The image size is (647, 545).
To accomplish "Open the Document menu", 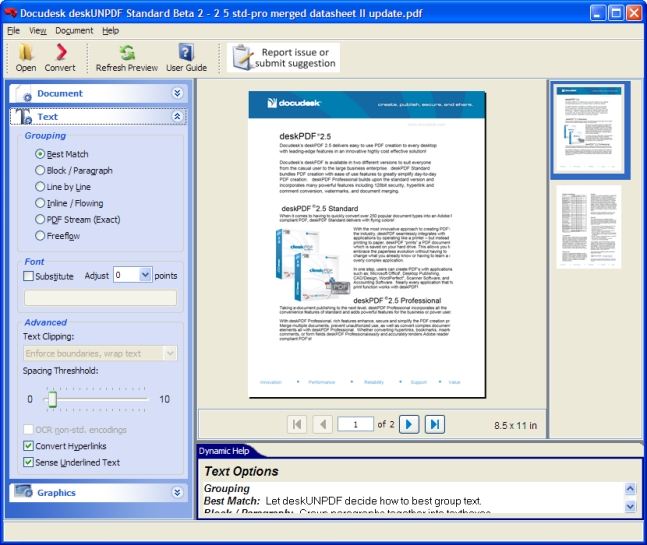I will pos(74,31).
